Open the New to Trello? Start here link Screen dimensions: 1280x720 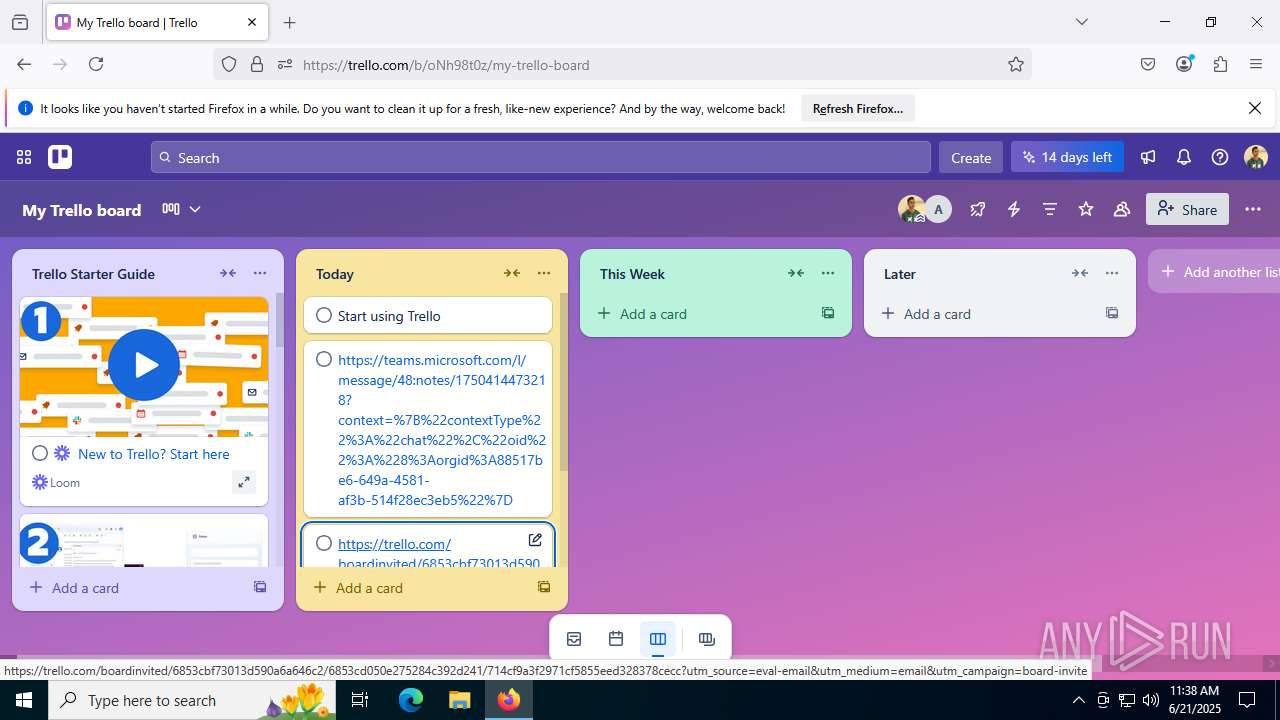[154, 454]
